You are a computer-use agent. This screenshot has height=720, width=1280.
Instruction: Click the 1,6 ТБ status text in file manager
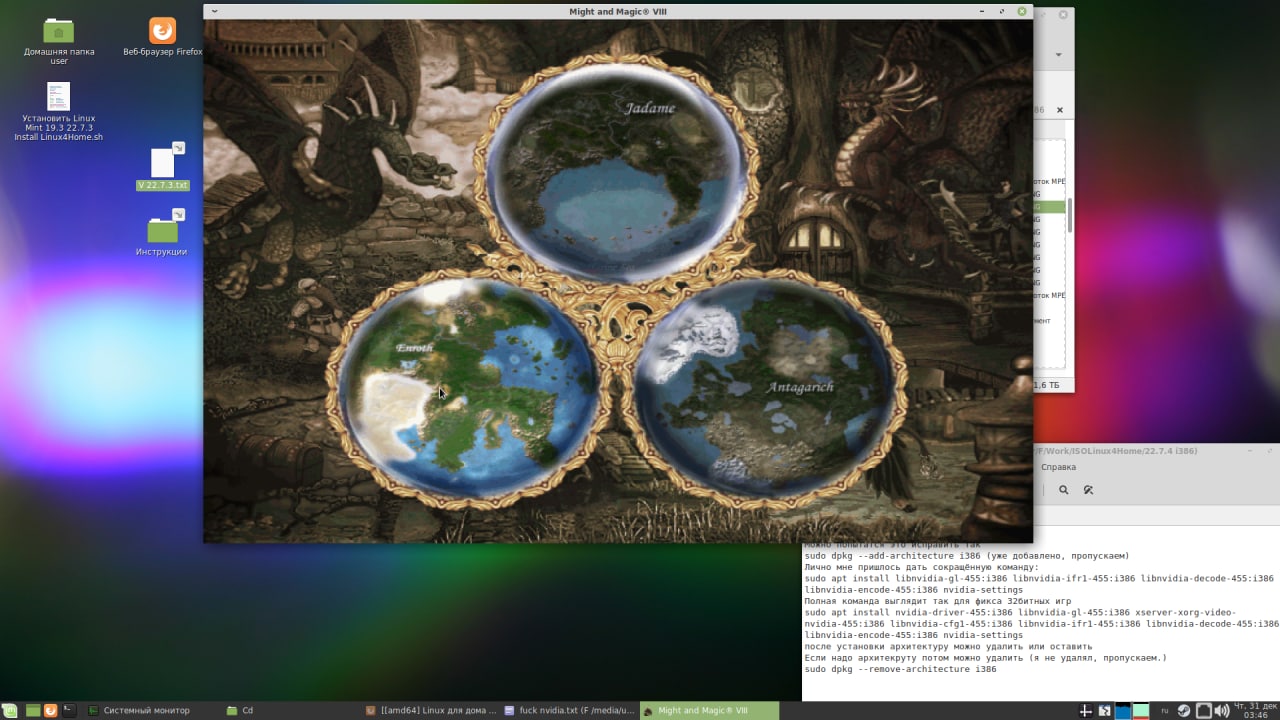tap(1045, 385)
